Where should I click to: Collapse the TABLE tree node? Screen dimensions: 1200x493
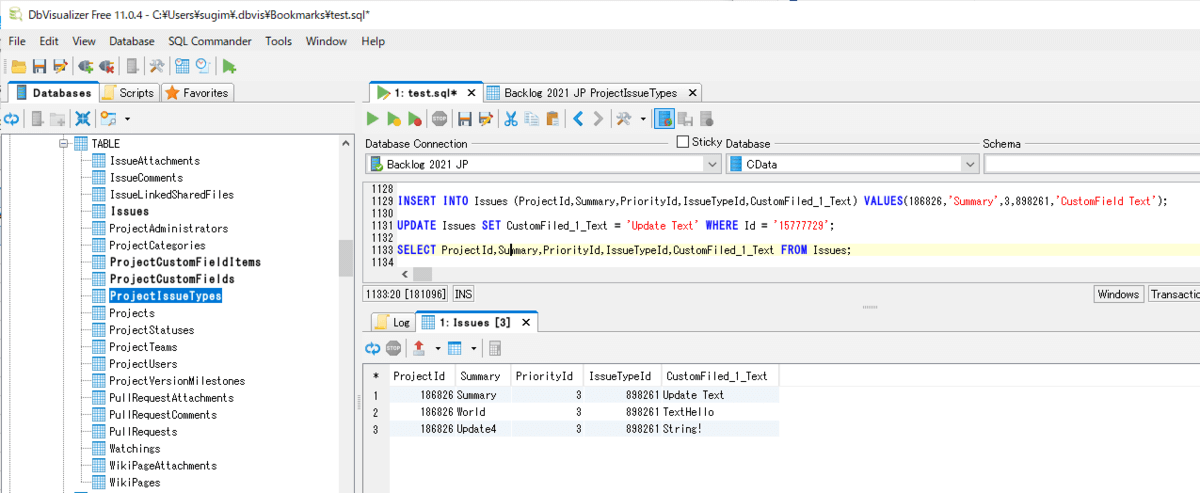click(64, 143)
